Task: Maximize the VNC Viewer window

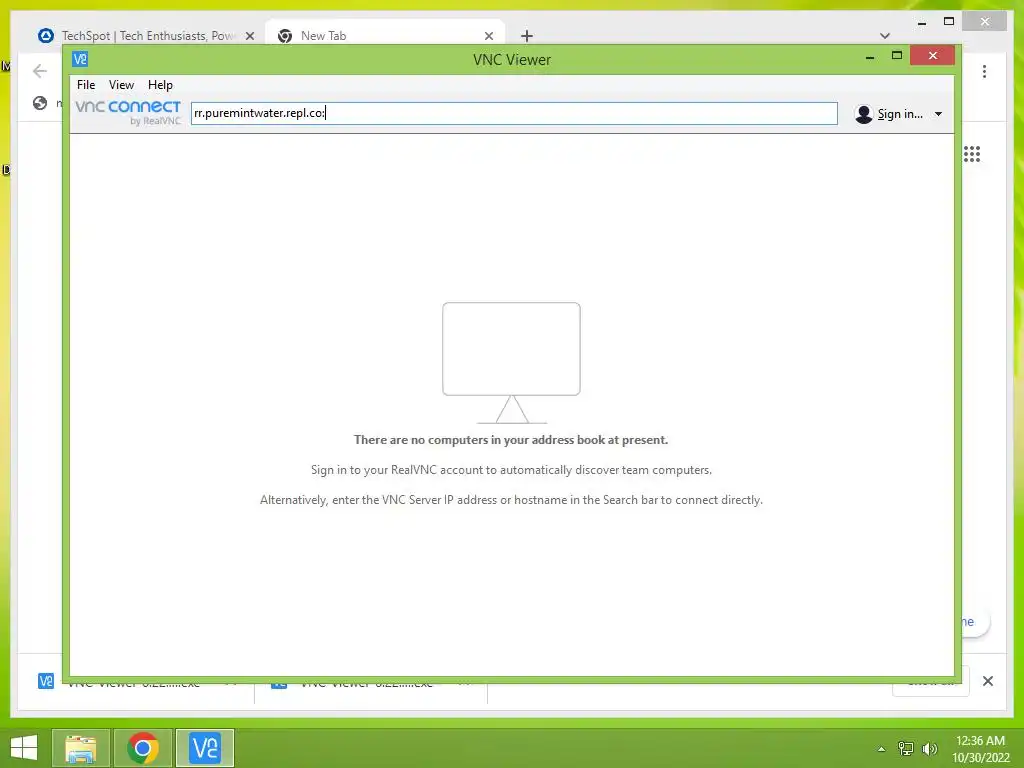Action: (897, 56)
